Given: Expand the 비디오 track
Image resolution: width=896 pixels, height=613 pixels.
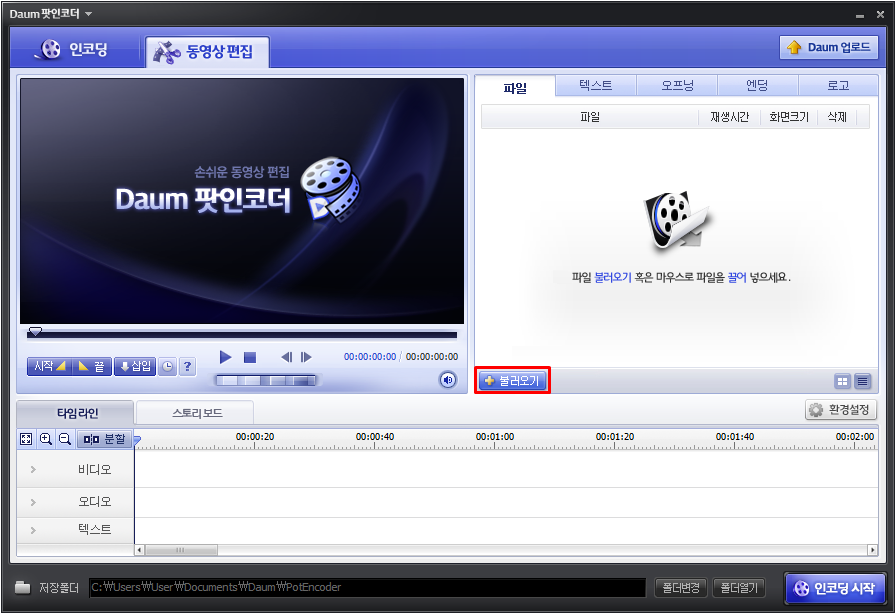Looking at the screenshot, I should coord(33,470).
